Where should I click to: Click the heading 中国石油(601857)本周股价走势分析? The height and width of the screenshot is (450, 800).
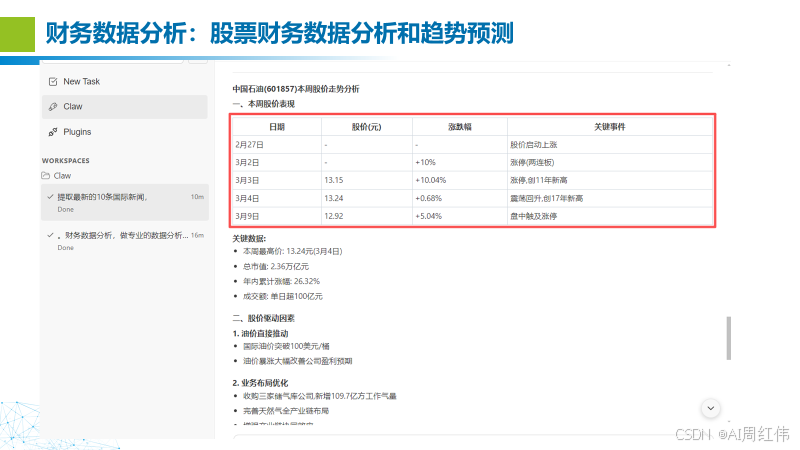click(296, 89)
